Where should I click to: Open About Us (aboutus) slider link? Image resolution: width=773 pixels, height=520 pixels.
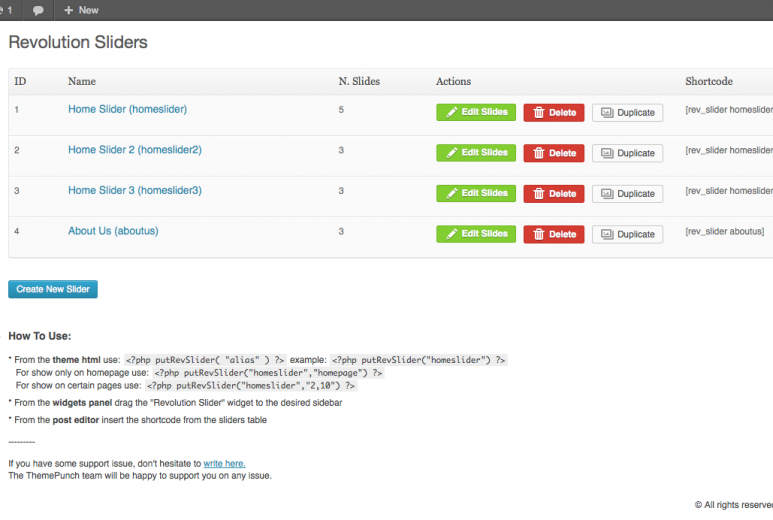[113, 231]
